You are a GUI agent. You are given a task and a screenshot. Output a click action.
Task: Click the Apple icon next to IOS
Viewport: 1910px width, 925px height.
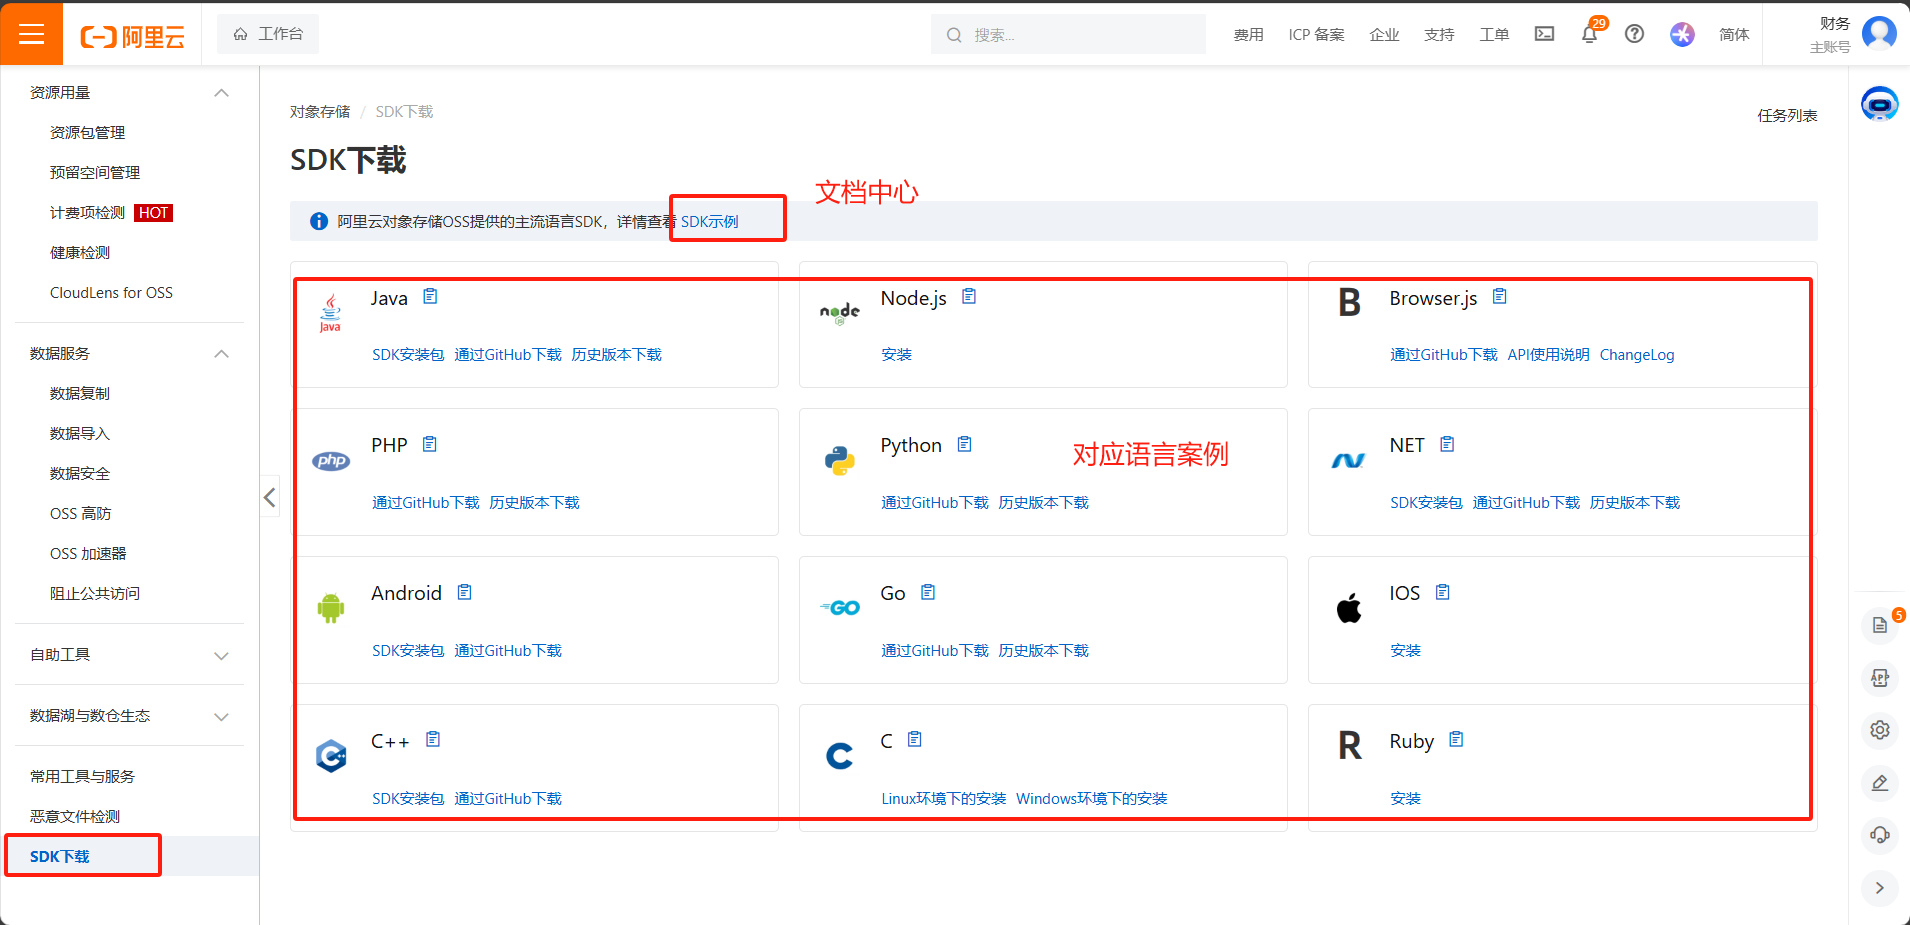click(x=1348, y=606)
